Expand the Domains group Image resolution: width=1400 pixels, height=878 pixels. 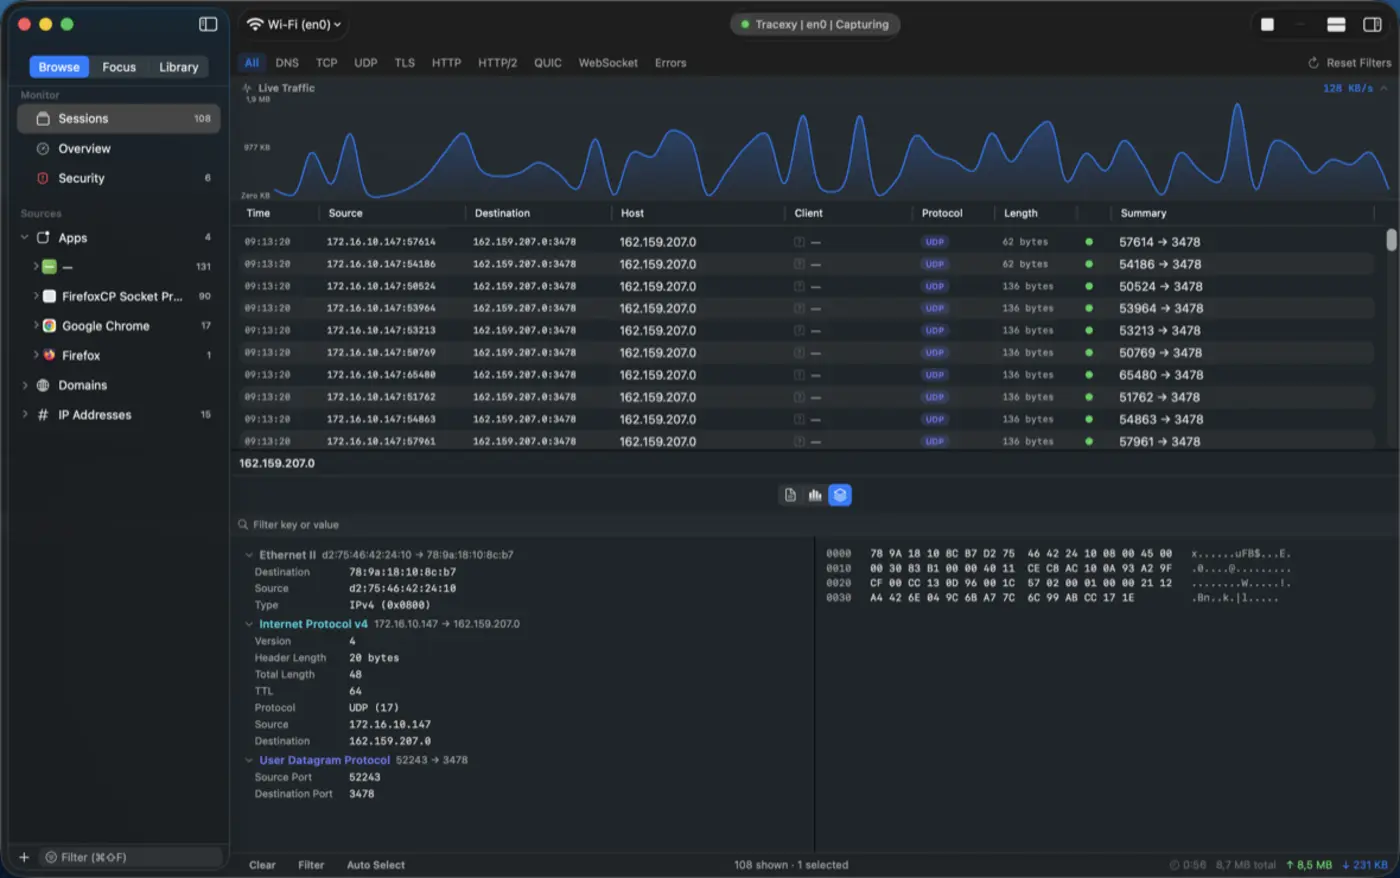pyautogui.click(x=25, y=385)
